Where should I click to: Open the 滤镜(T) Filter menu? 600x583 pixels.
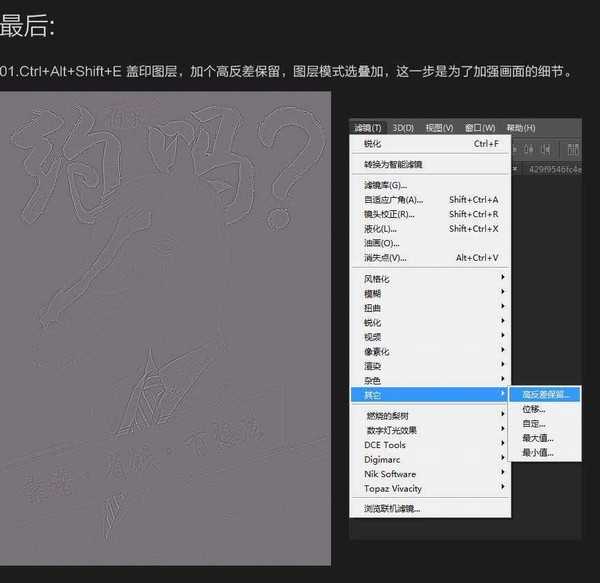(x=368, y=128)
